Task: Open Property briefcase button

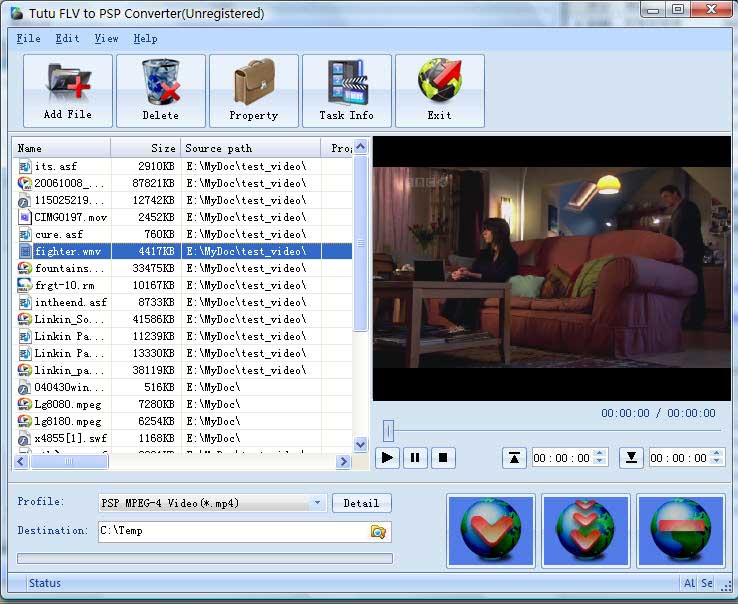Action: (x=254, y=90)
